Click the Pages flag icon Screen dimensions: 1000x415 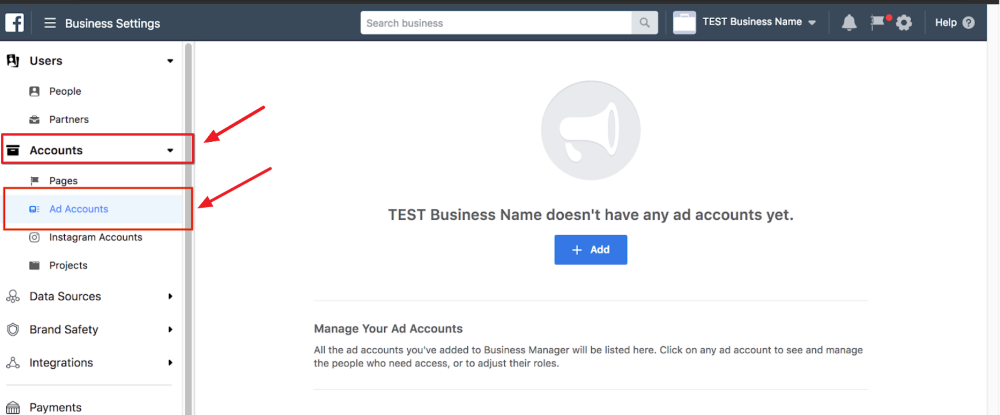pyautogui.click(x=34, y=181)
